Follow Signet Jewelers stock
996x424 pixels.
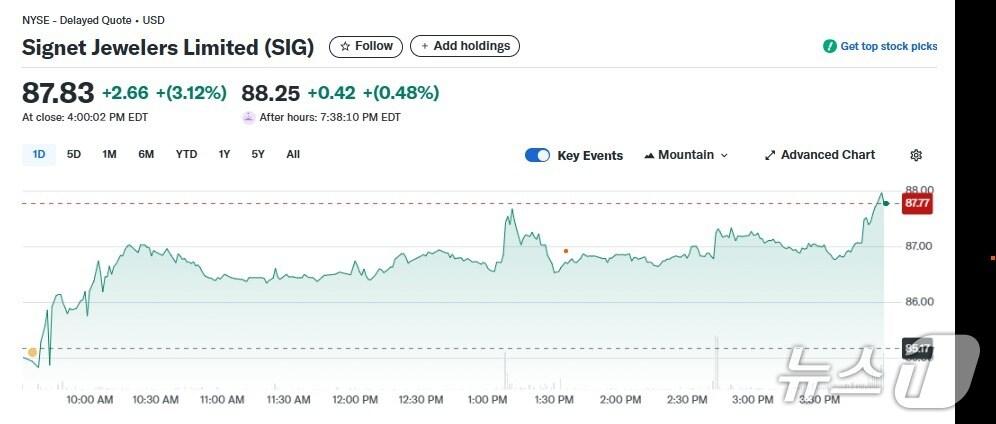(x=366, y=46)
